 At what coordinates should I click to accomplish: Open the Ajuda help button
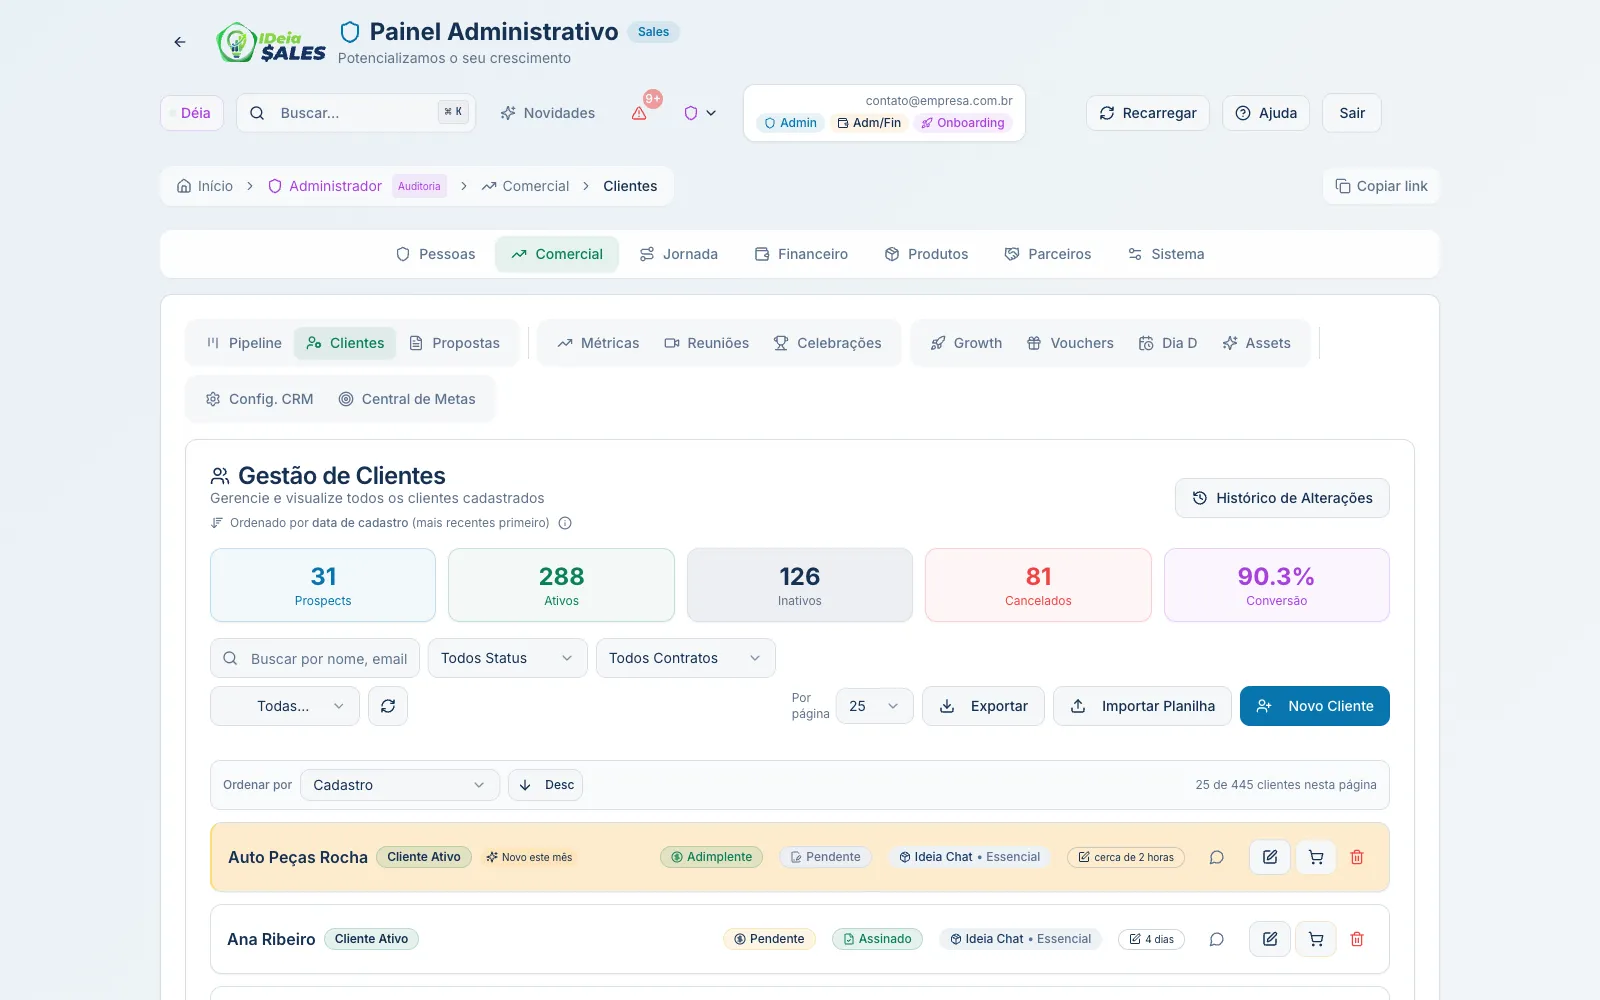1266,113
